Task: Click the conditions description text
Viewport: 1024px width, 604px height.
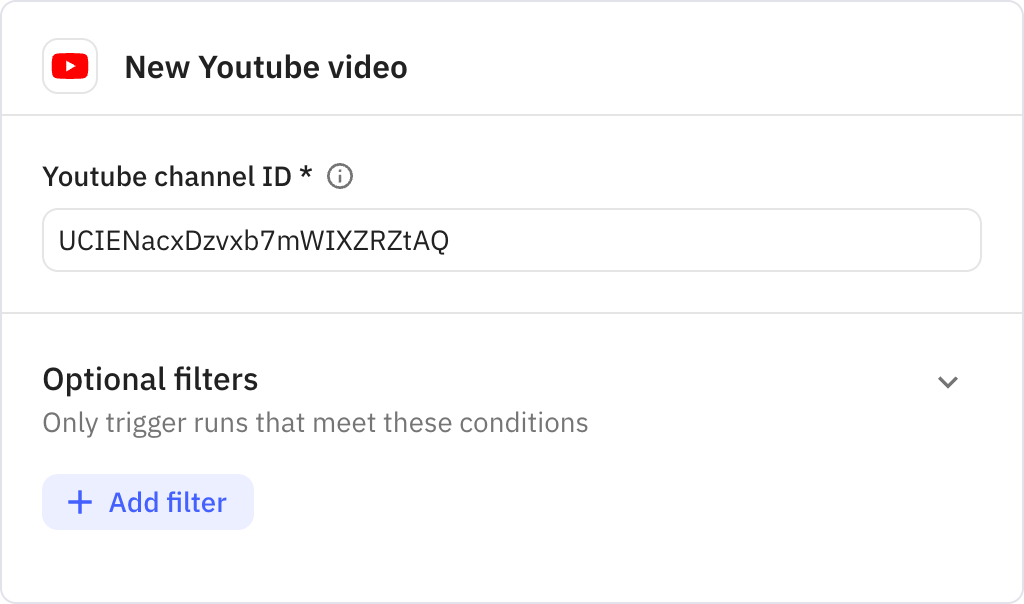Action: pyautogui.click(x=314, y=422)
